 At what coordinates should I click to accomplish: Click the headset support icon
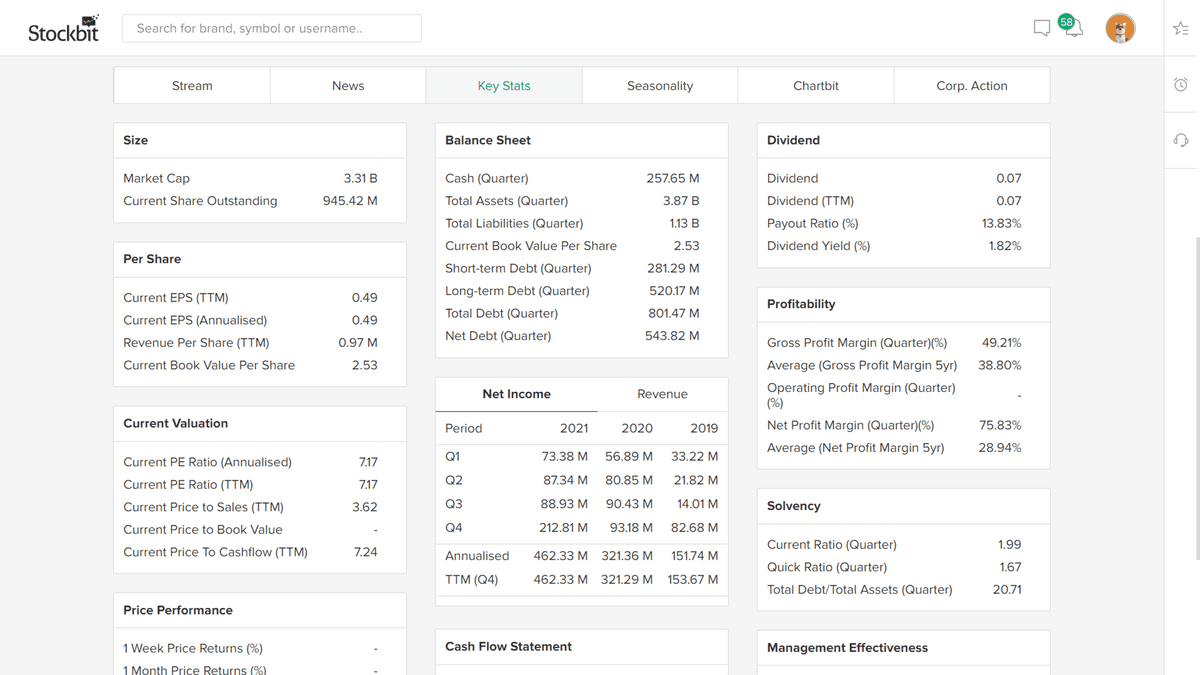[x=1181, y=140]
